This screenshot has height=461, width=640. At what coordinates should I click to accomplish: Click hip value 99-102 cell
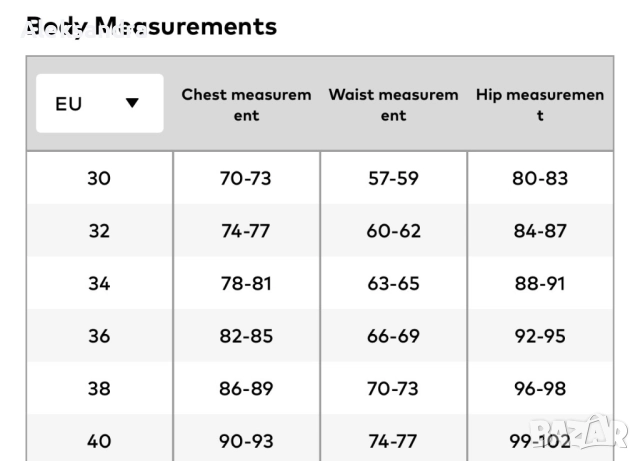point(540,440)
